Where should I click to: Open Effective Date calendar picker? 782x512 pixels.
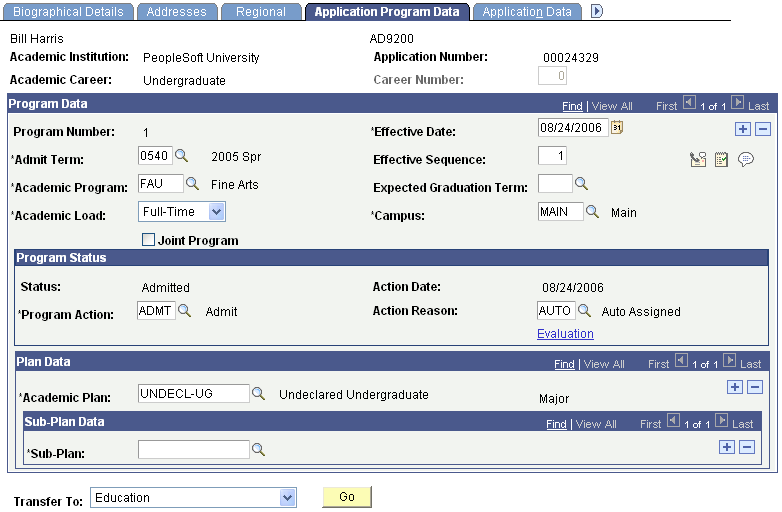click(617, 128)
